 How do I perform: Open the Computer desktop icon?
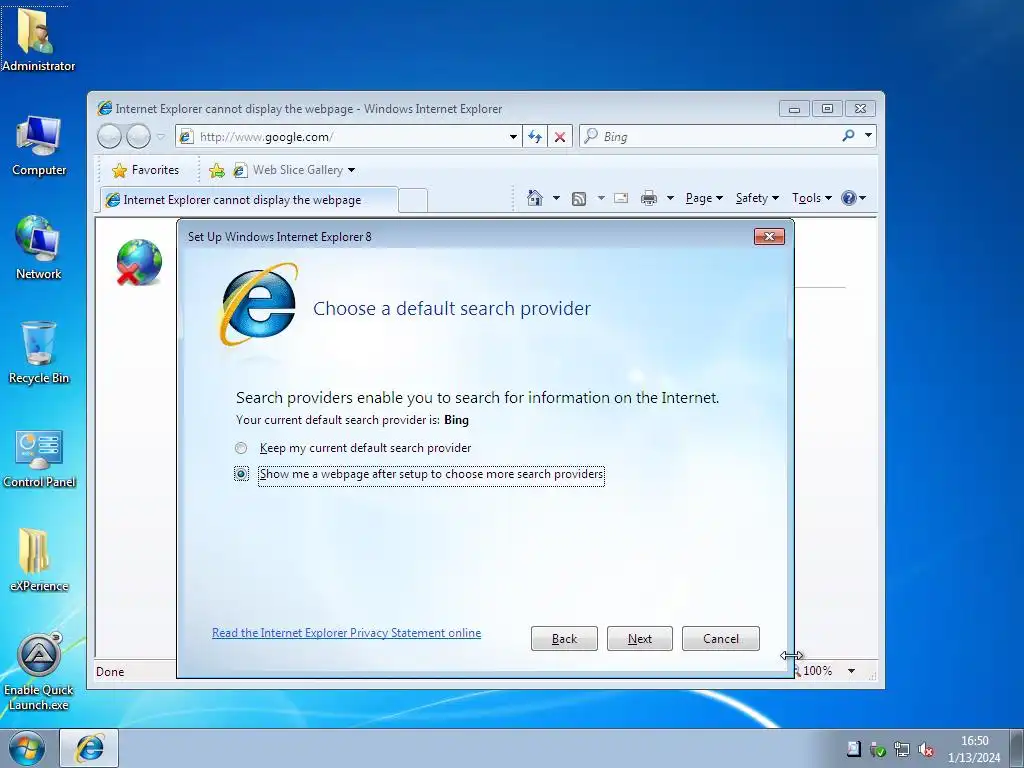coord(39,146)
